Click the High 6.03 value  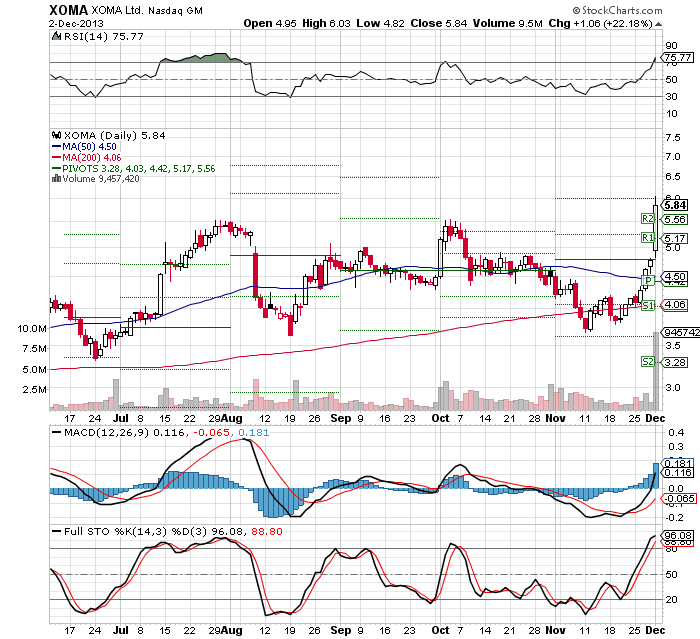point(326,23)
